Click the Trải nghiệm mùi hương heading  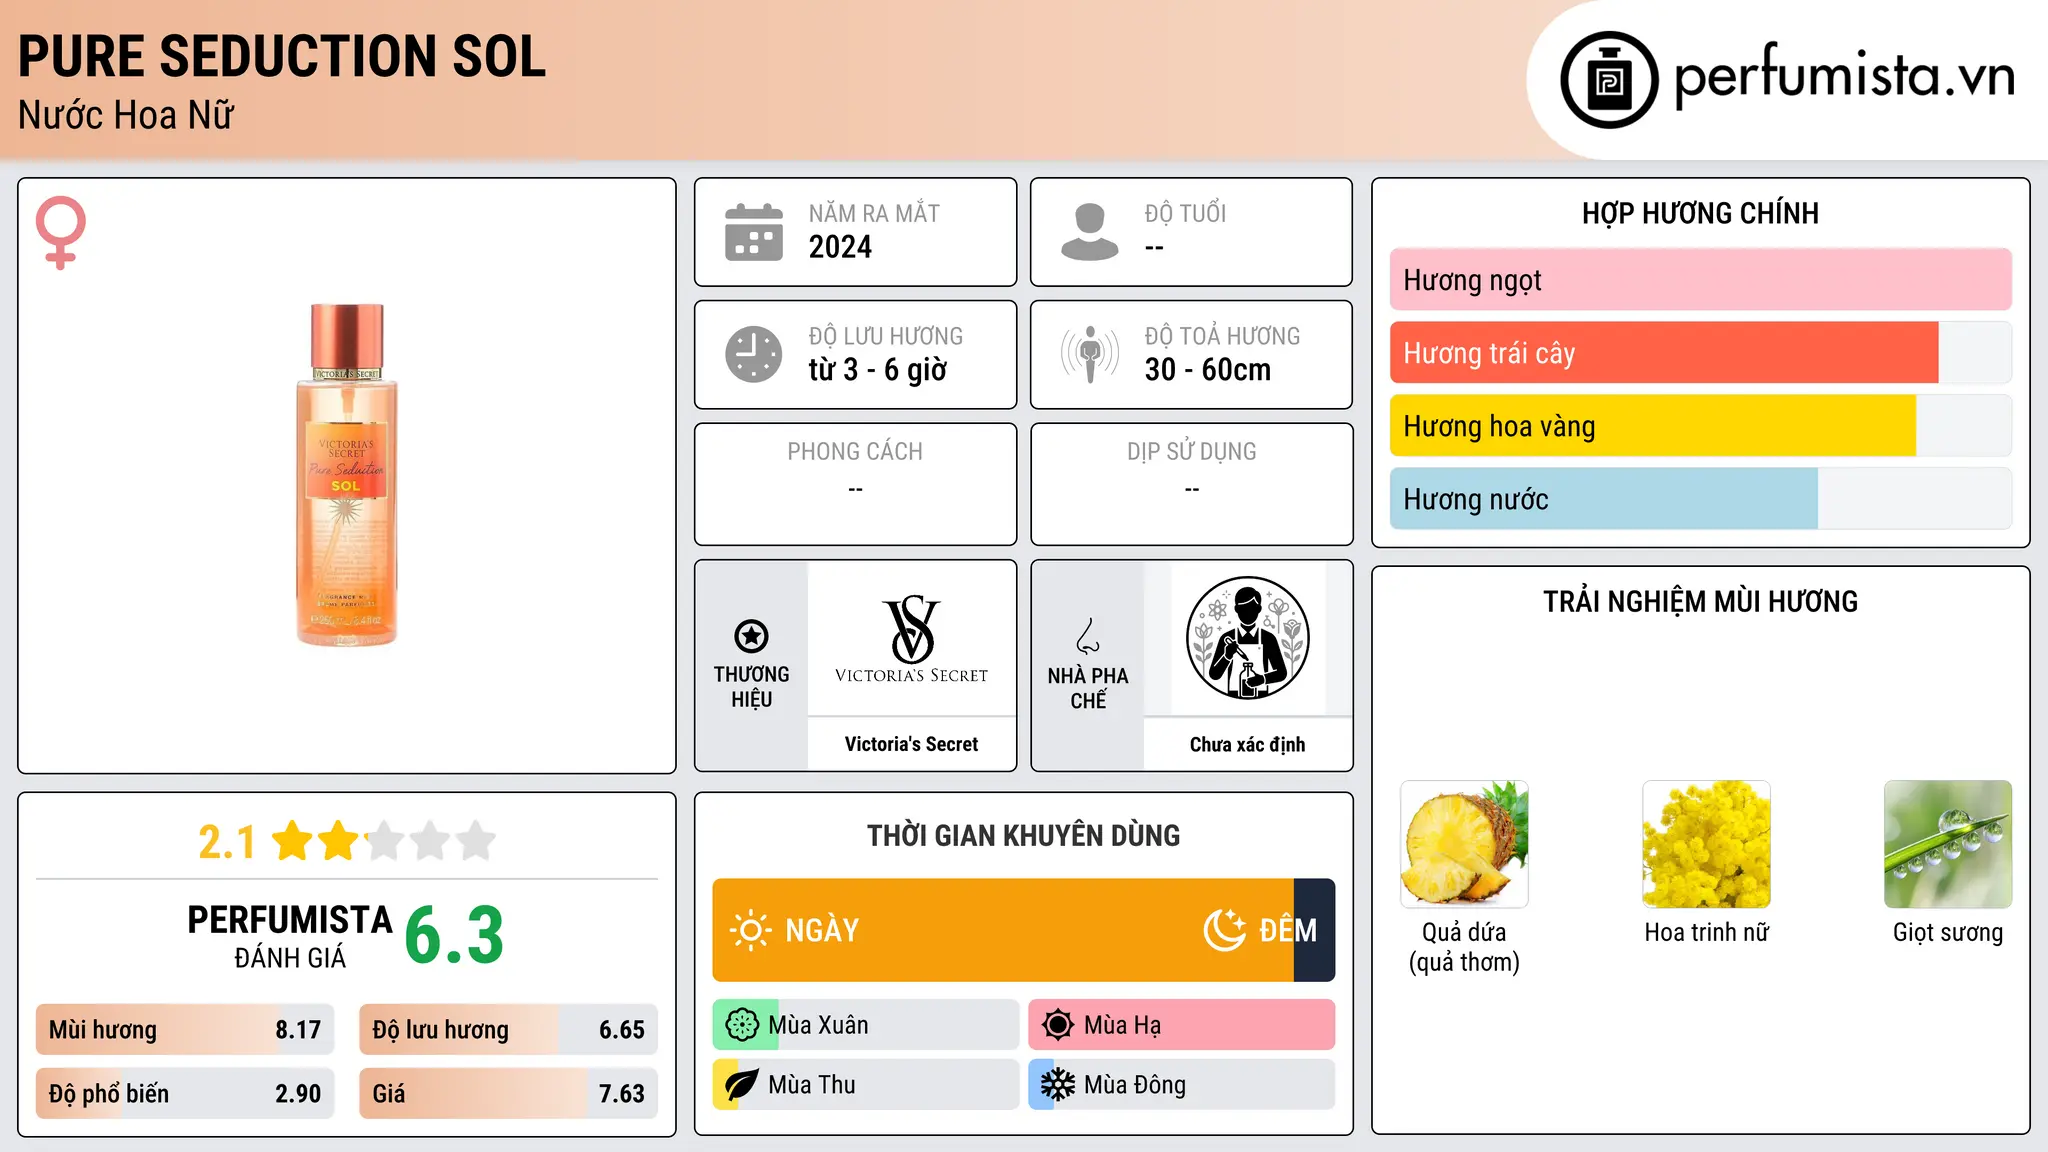[1700, 601]
